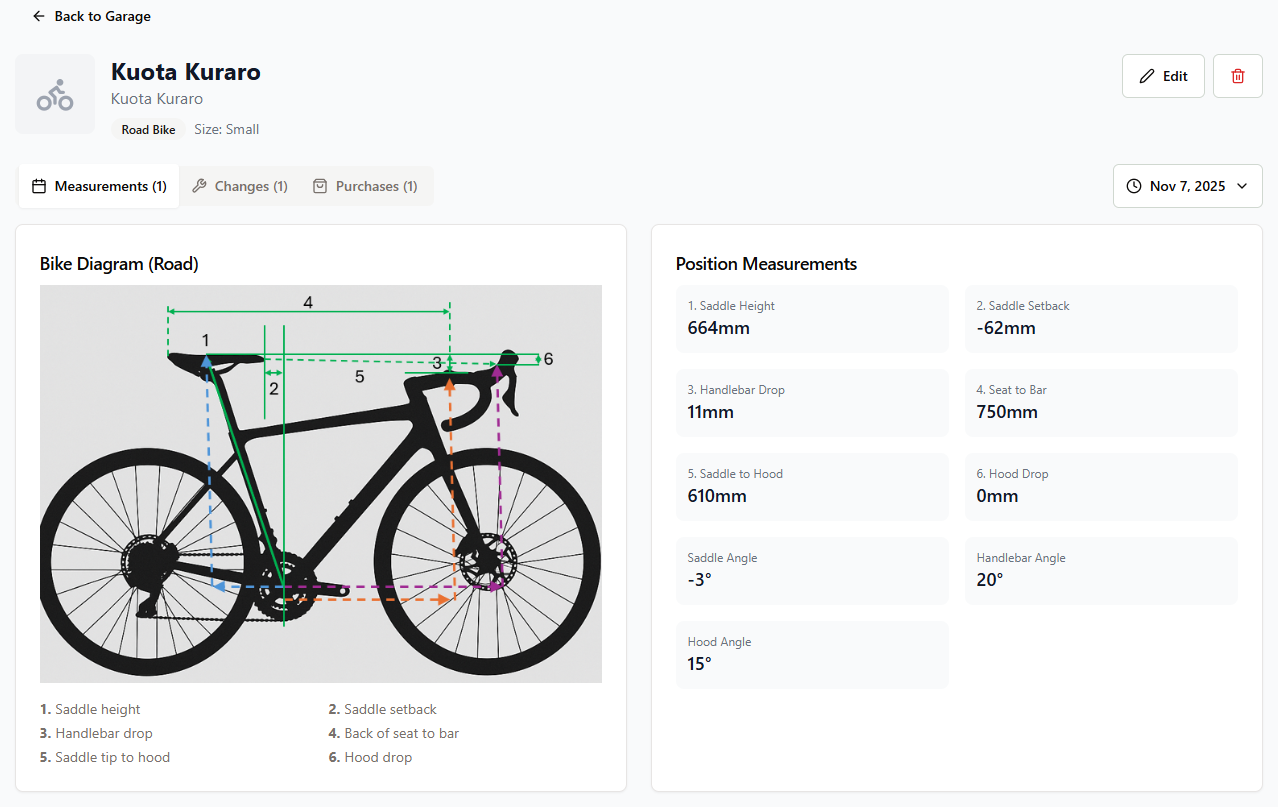
Task: Select the Saddle to Hood 610mm card
Action: pyautogui.click(x=812, y=487)
